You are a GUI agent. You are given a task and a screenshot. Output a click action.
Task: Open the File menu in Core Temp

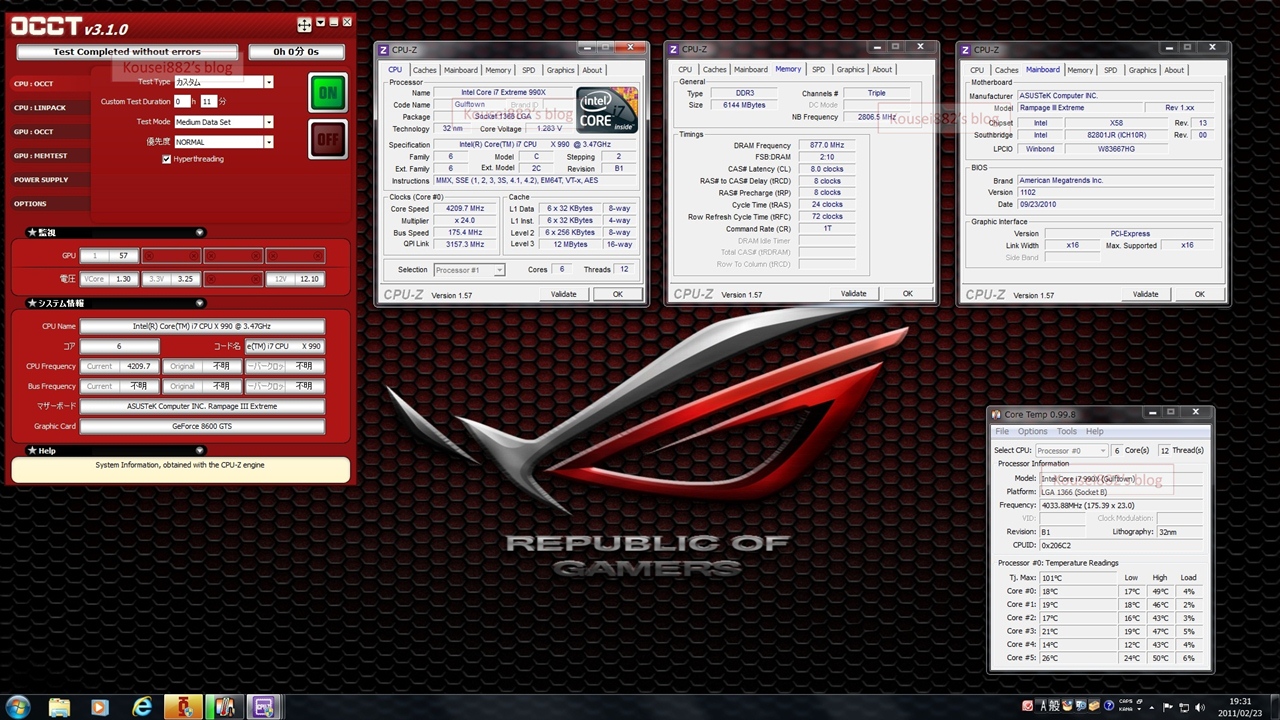click(x=1001, y=431)
